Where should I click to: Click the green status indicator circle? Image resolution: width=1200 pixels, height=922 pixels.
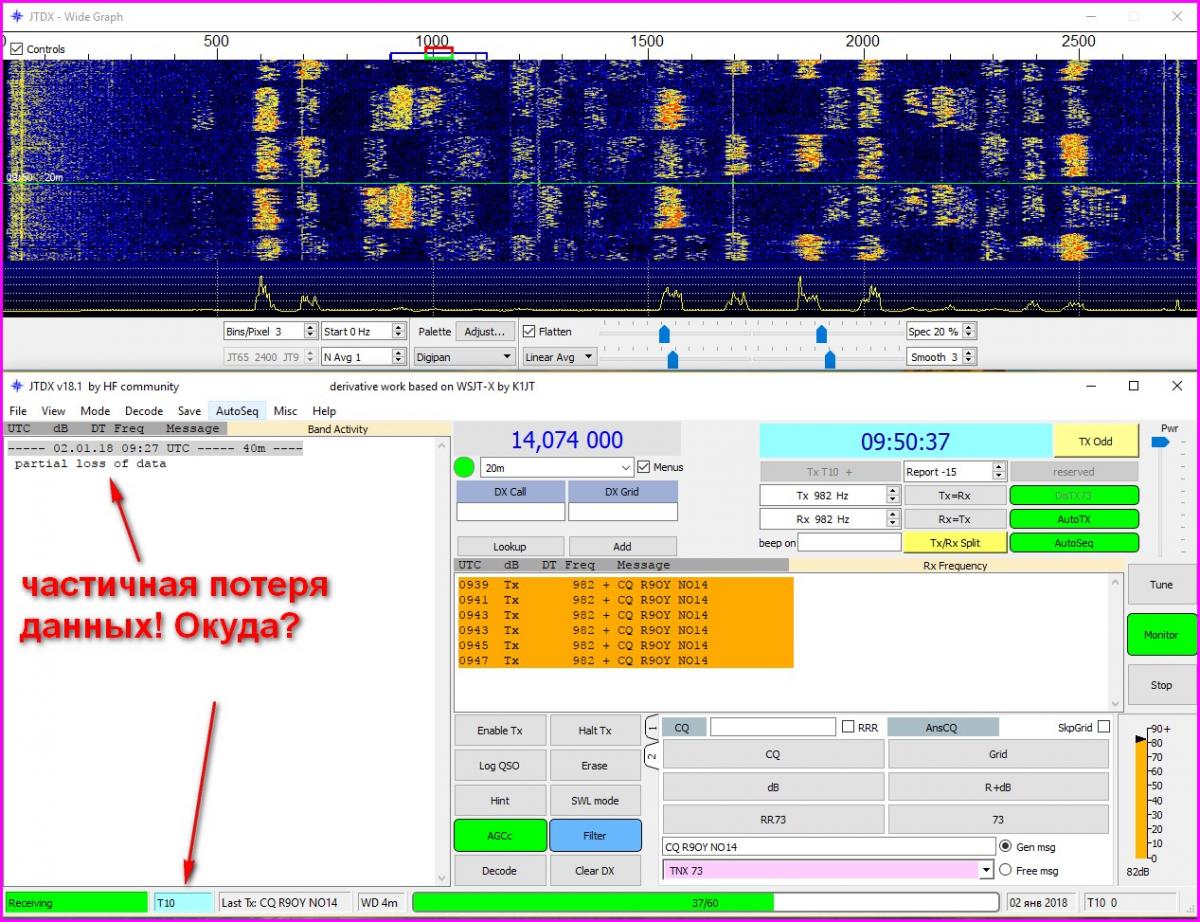(464, 467)
